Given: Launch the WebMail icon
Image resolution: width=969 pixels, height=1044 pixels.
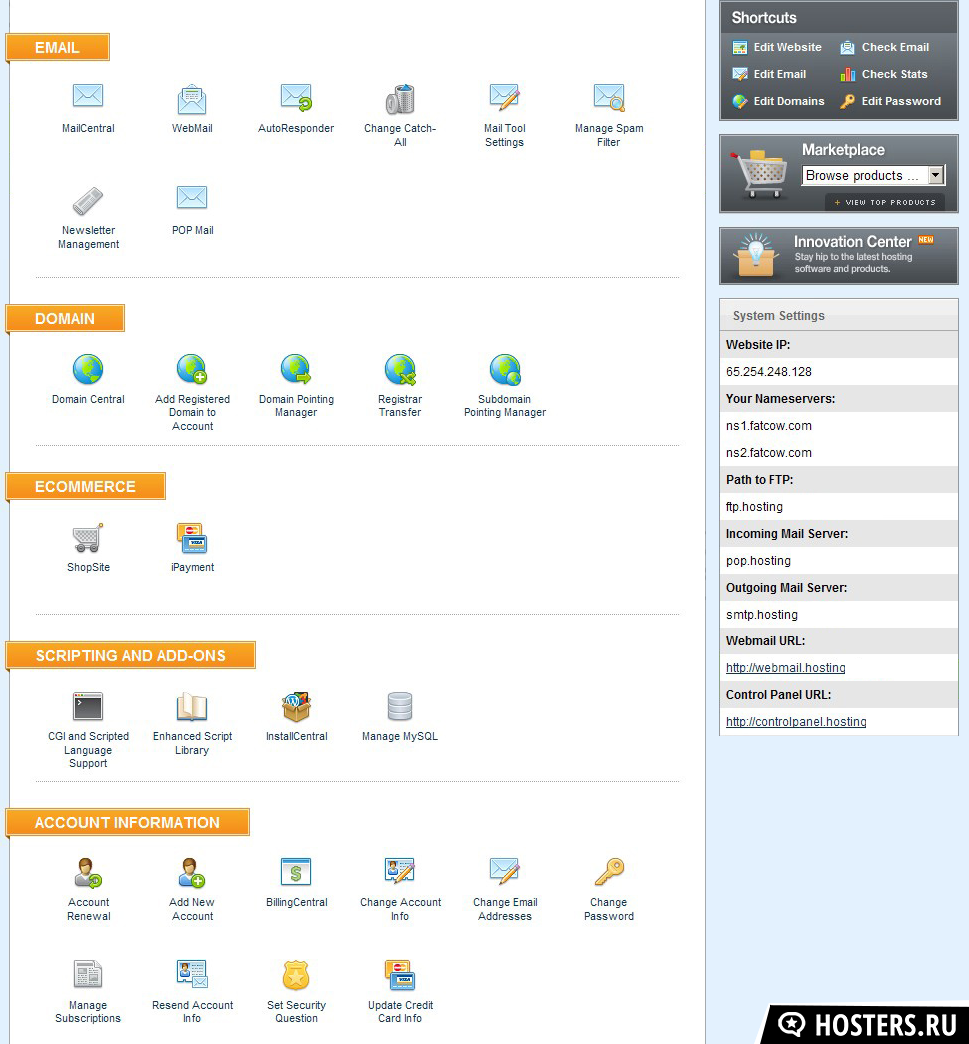Looking at the screenshot, I should point(192,99).
